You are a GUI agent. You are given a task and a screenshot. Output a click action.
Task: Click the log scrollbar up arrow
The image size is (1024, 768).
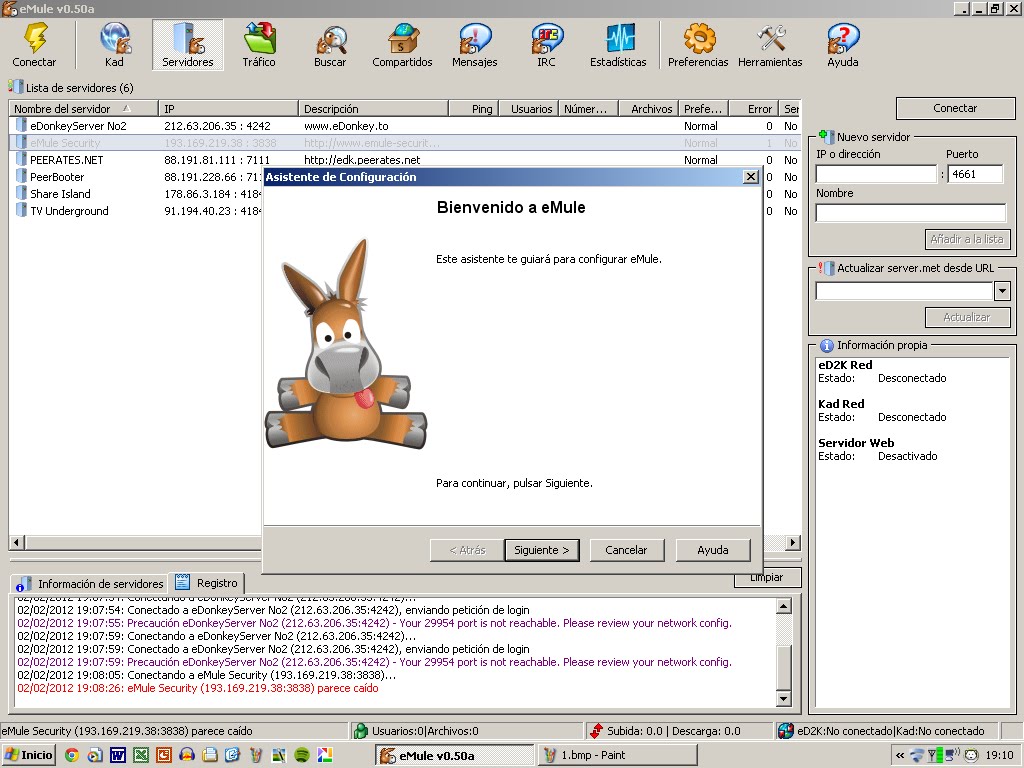784,606
